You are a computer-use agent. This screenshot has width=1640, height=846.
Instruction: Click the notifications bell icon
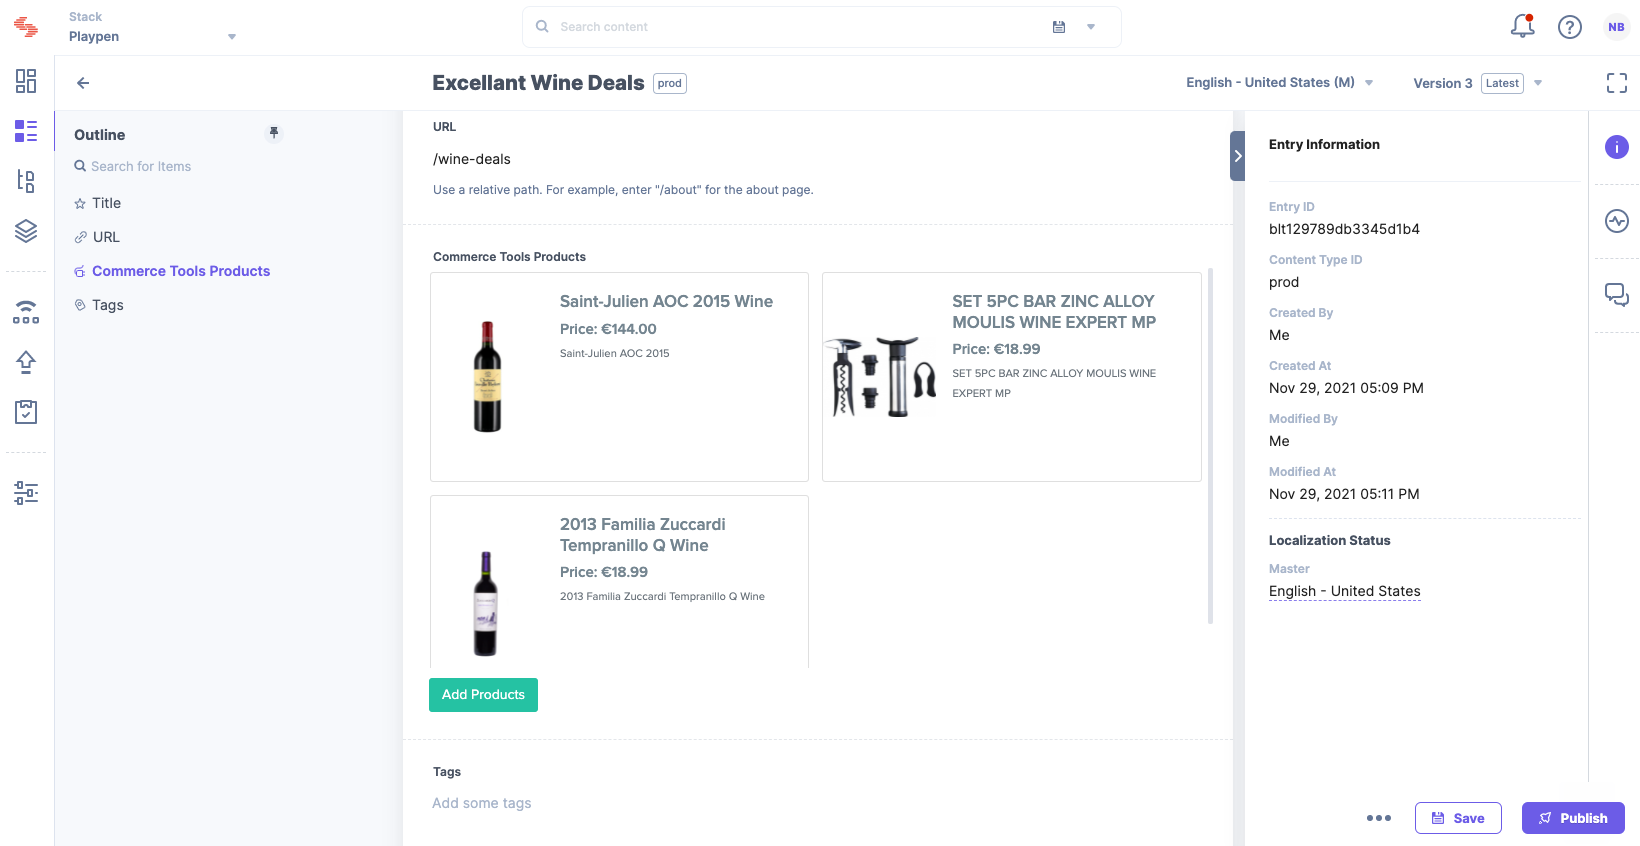tap(1522, 27)
